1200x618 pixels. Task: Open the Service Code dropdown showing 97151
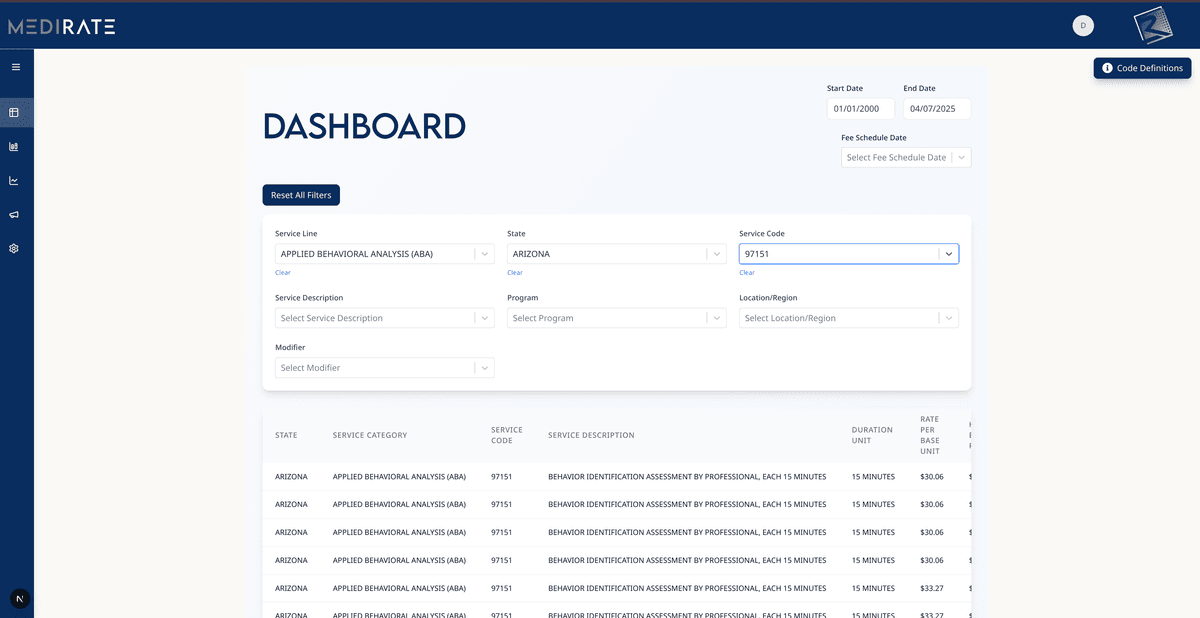tap(849, 254)
